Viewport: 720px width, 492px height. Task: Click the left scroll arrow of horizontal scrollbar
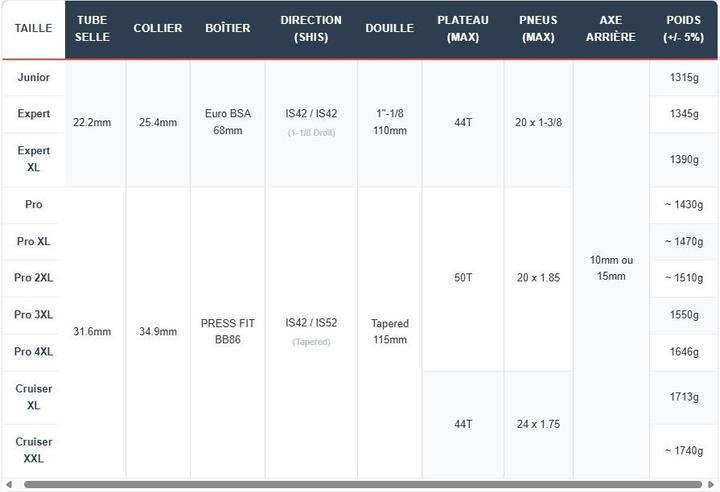point(9,485)
